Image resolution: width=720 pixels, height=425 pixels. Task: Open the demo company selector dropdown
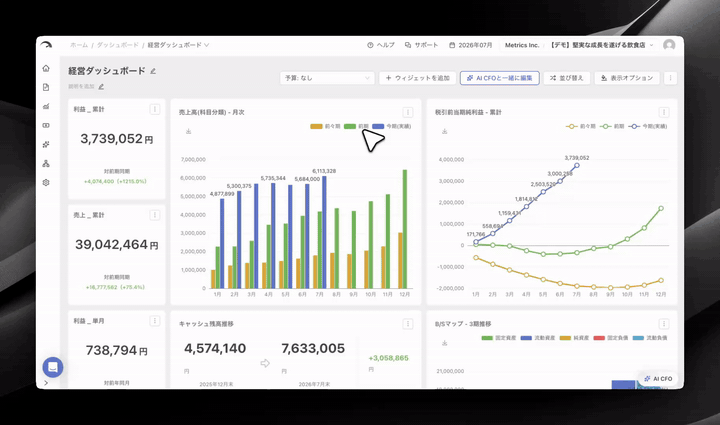coord(602,45)
